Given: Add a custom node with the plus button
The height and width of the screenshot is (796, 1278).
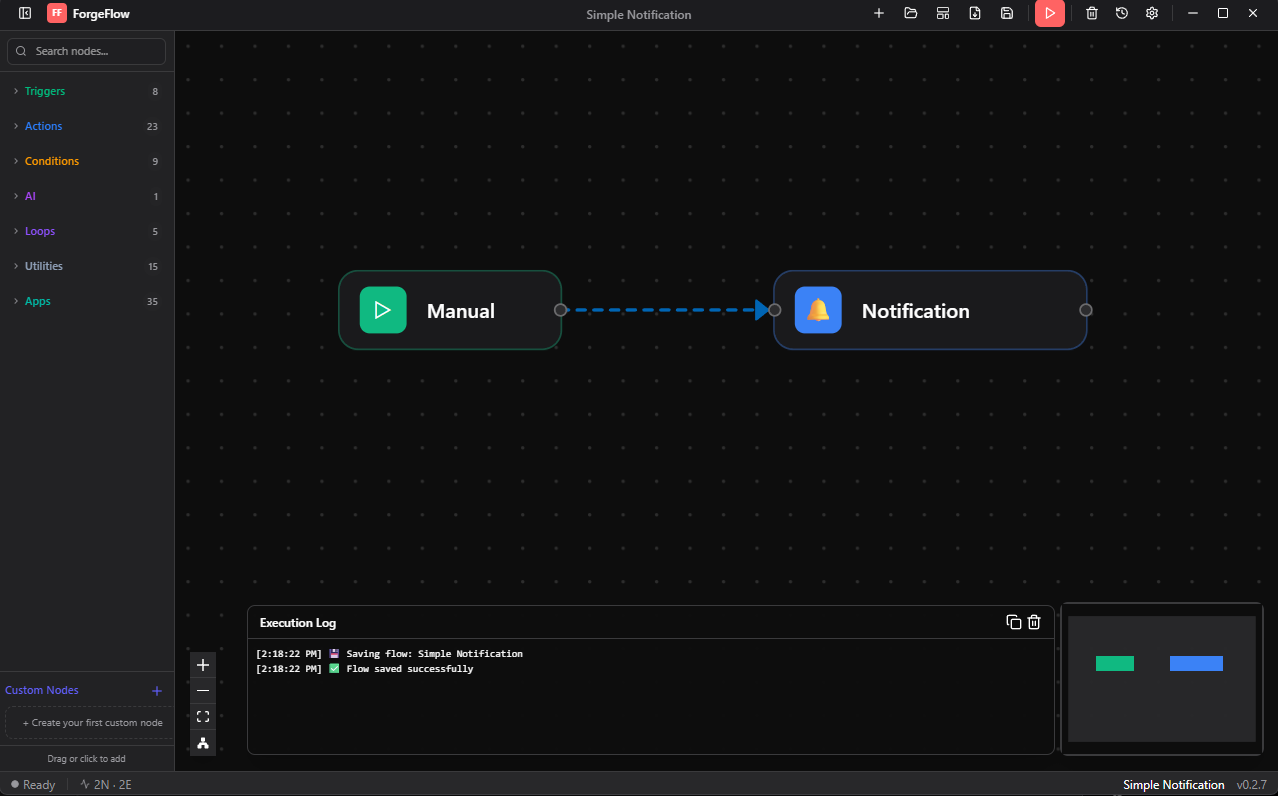Looking at the screenshot, I should pyautogui.click(x=157, y=690).
